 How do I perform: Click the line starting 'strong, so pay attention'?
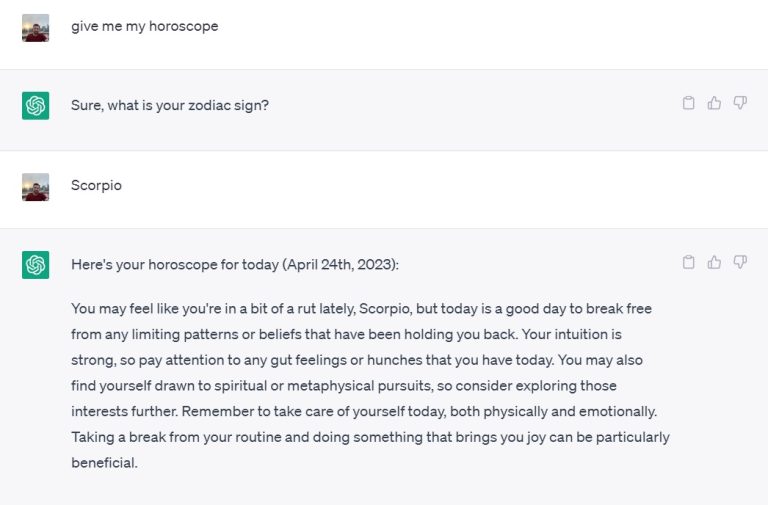pyautogui.click(x=357, y=360)
